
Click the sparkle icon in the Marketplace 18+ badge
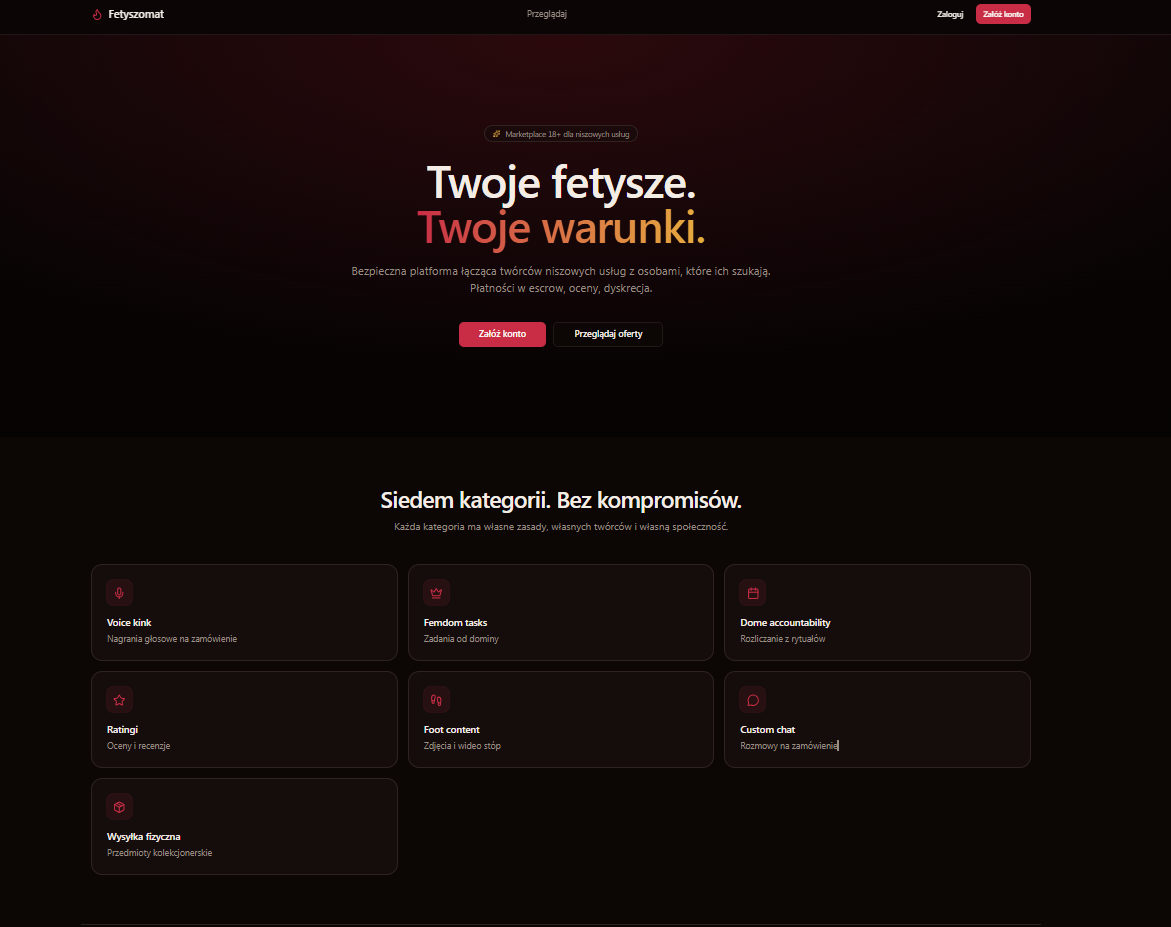point(497,134)
